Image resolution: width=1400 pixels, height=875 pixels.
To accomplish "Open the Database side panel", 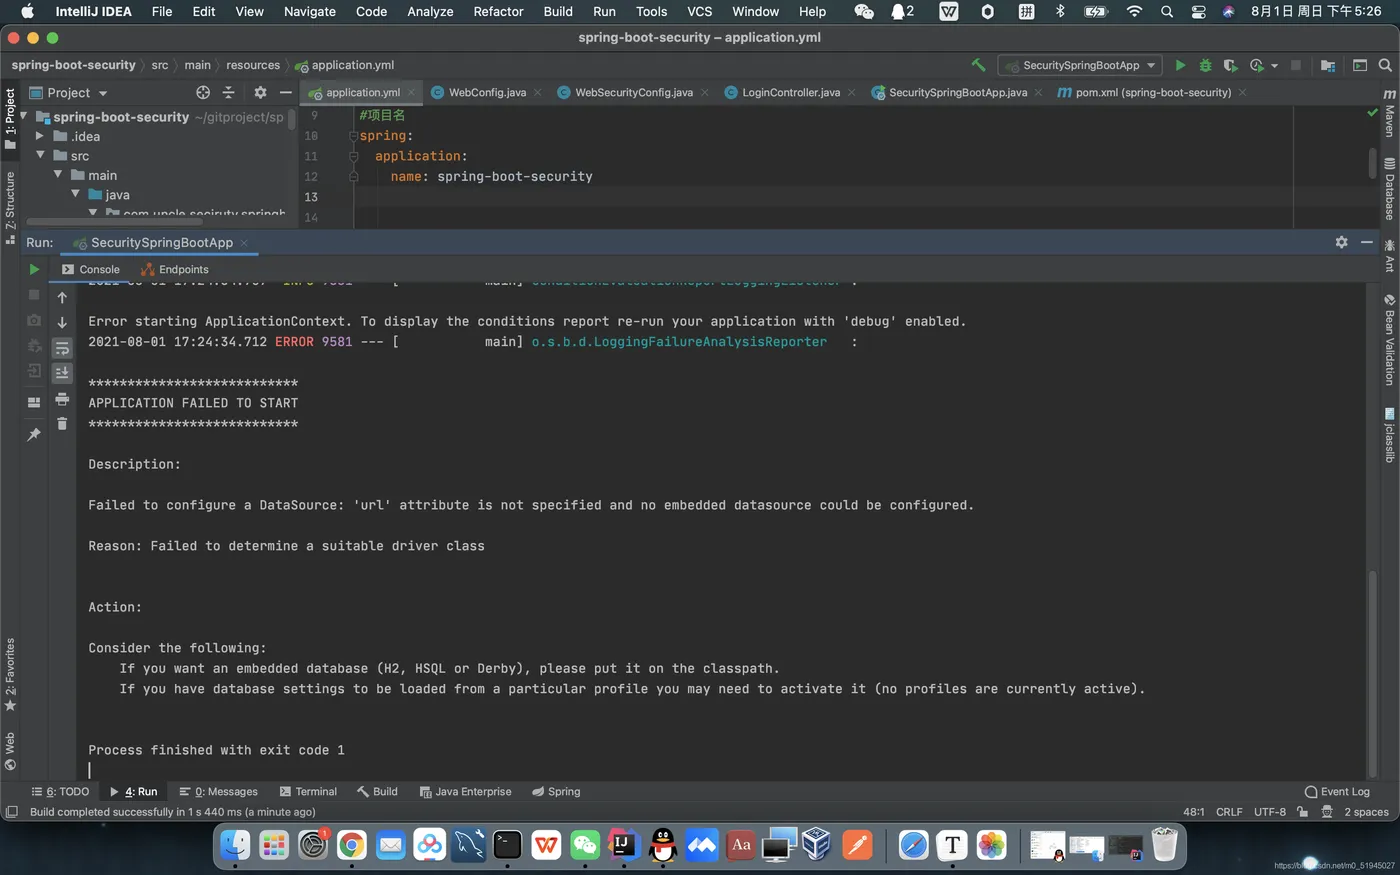I will 1389,189.
